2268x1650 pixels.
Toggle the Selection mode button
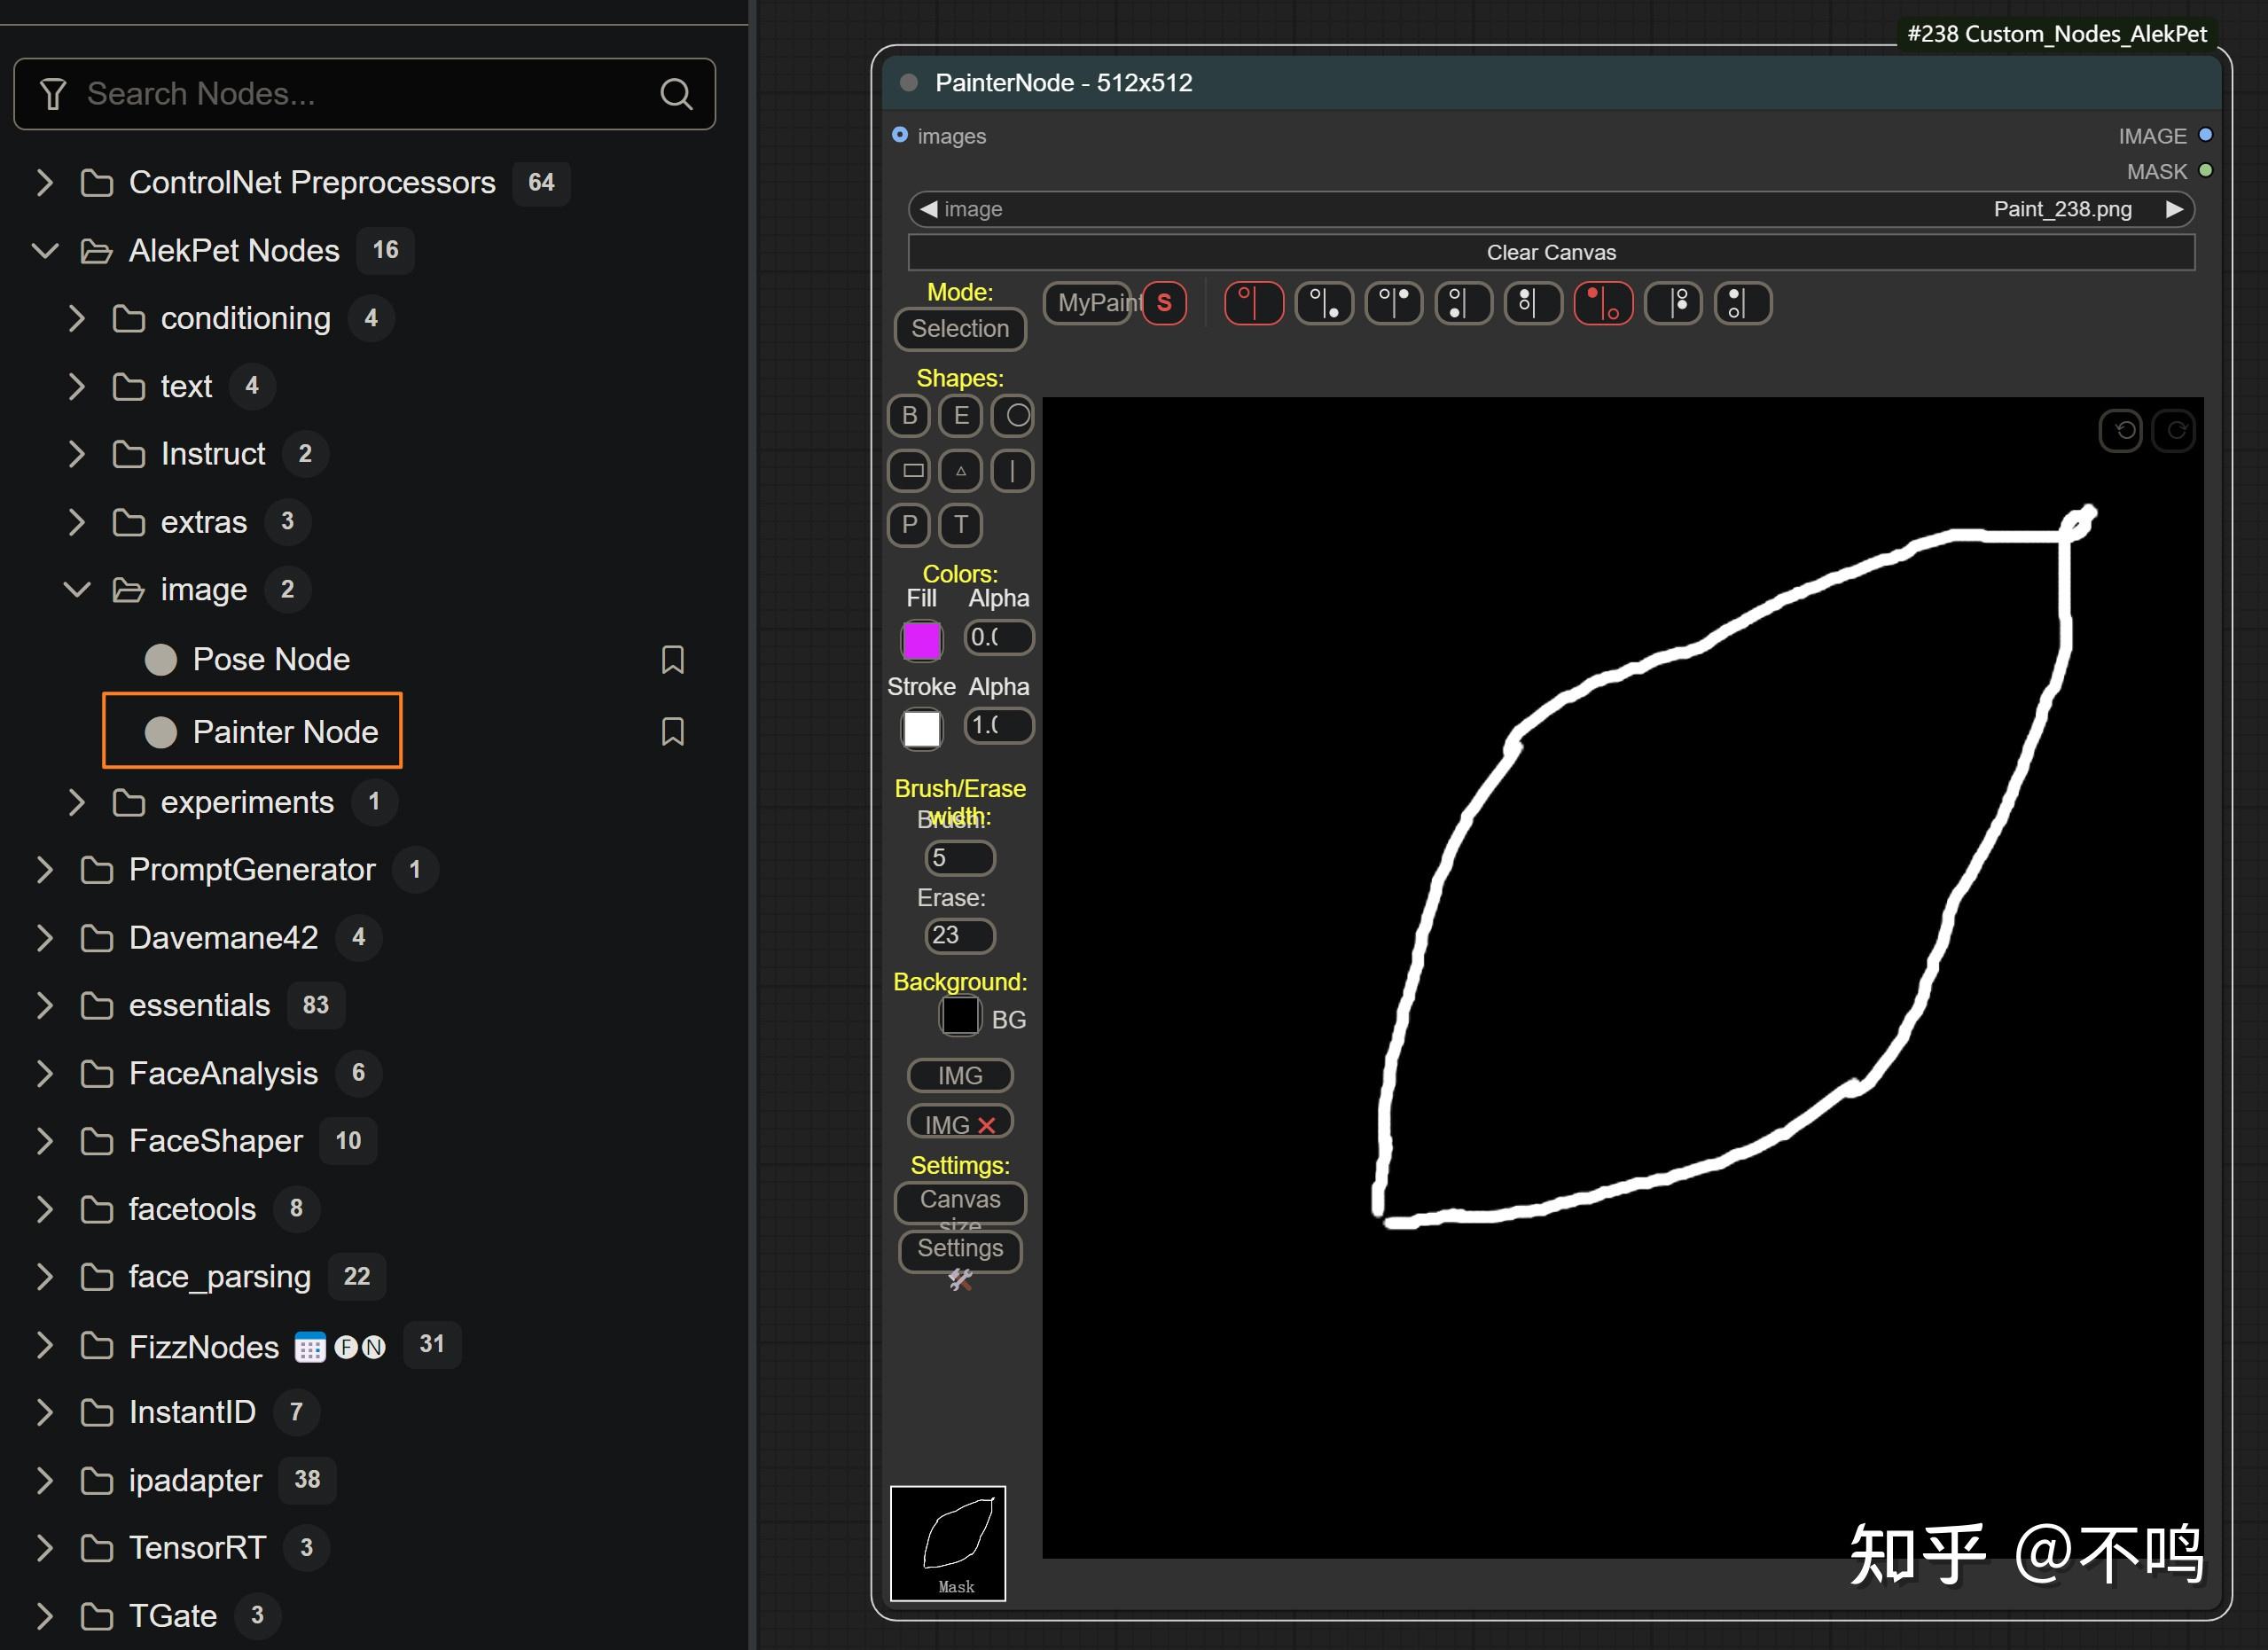(959, 329)
